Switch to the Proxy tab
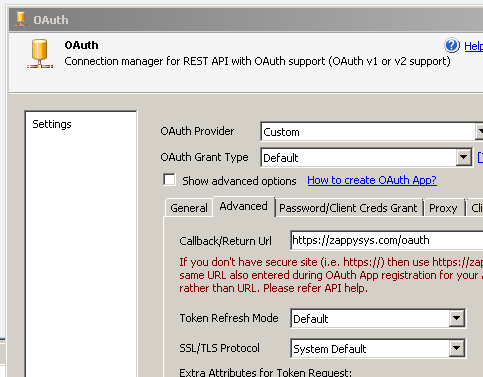This screenshot has height=377, width=483. coord(443,208)
